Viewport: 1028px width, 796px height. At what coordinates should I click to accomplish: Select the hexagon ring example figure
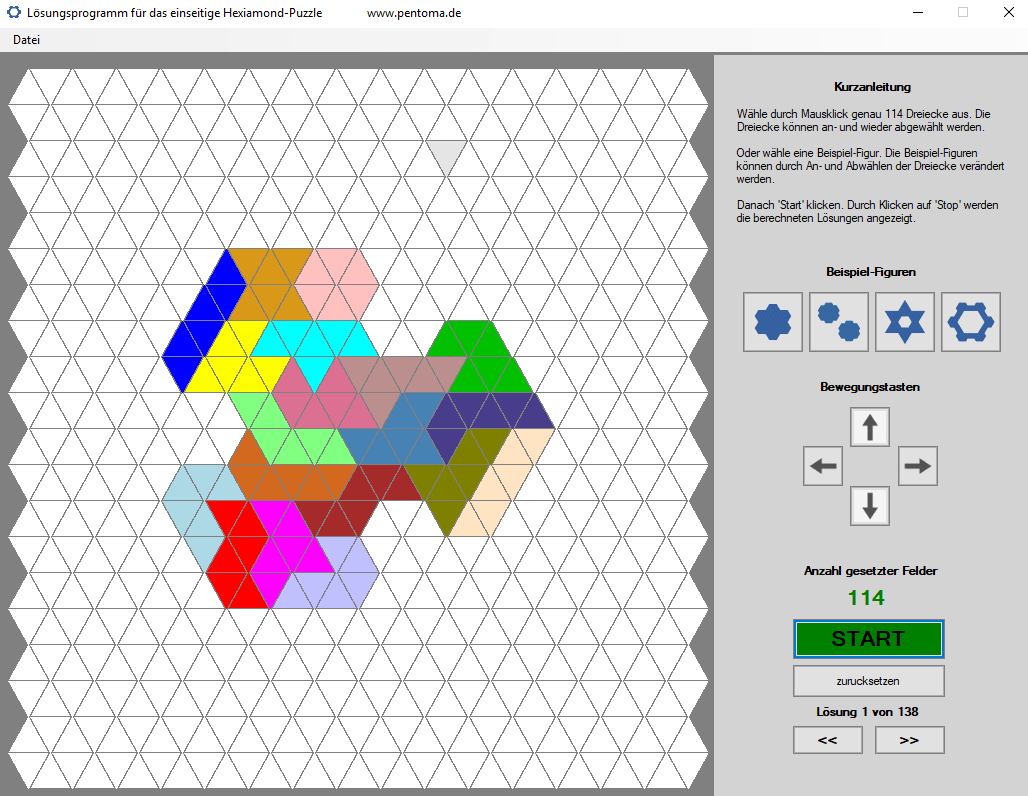coord(970,322)
